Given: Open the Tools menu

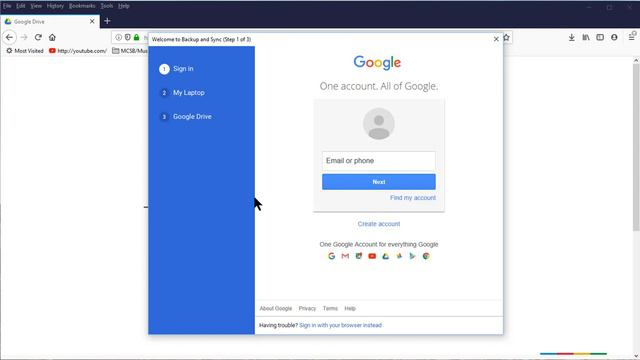Looking at the screenshot, I should pos(107,6).
